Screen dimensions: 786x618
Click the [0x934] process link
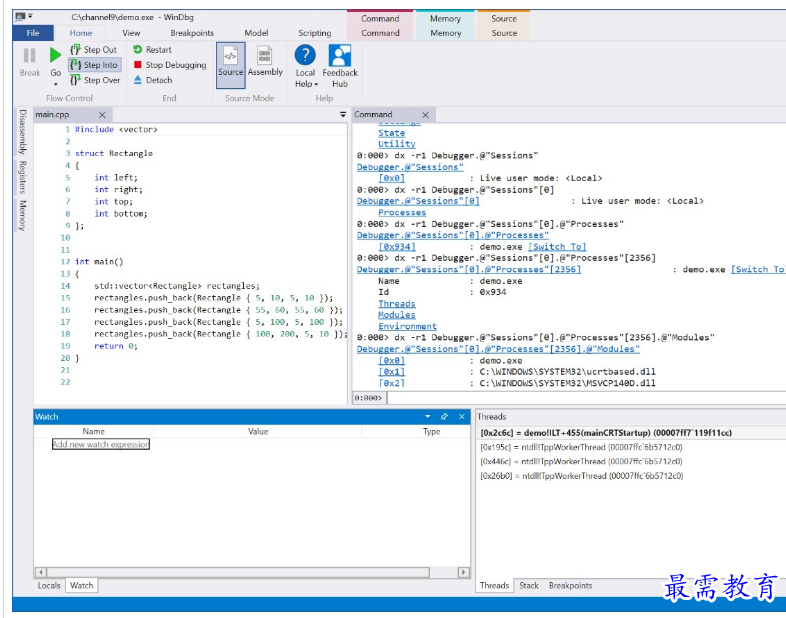click(397, 247)
